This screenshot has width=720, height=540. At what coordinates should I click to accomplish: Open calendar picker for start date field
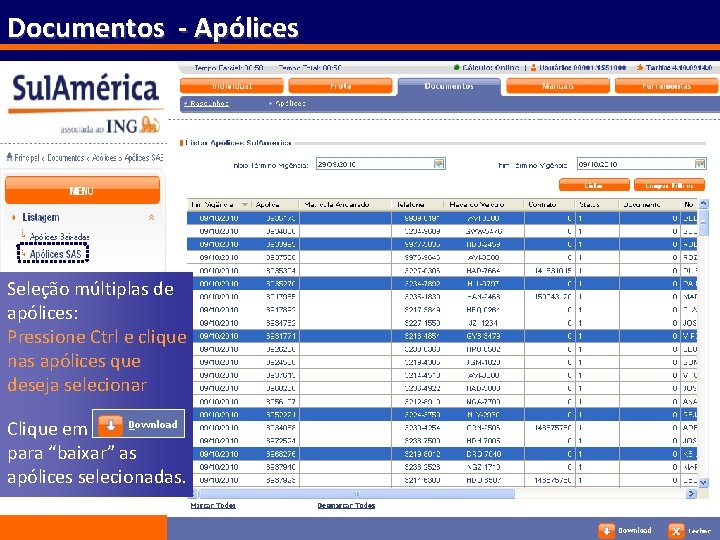click(439, 164)
